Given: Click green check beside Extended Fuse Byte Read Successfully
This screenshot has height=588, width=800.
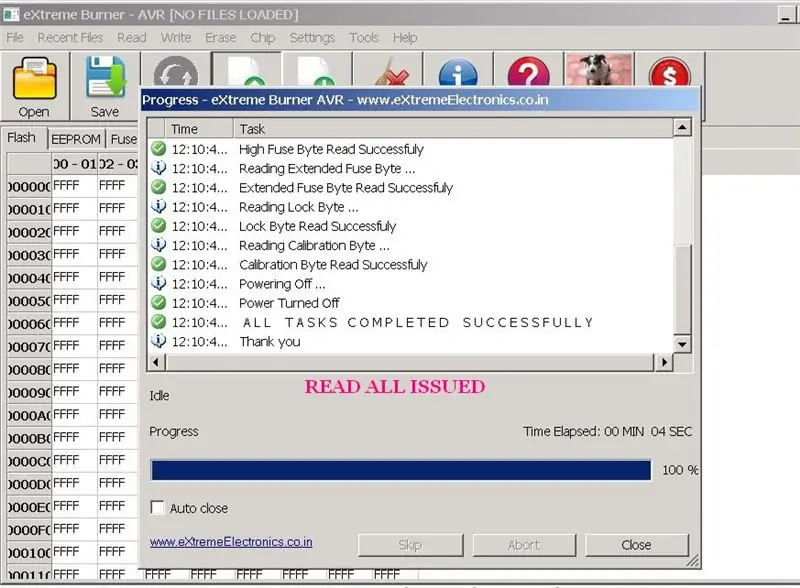Looking at the screenshot, I should pos(159,187).
